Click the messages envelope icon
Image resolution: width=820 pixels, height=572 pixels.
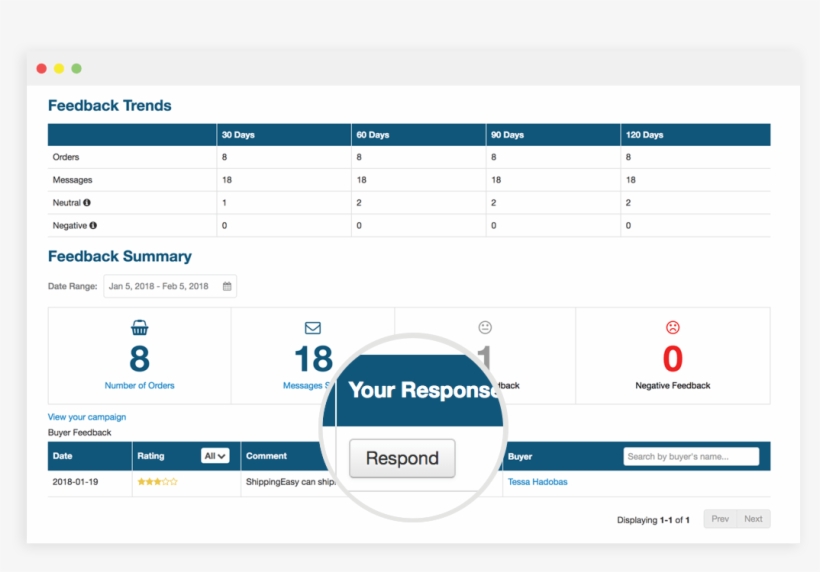(x=313, y=328)
